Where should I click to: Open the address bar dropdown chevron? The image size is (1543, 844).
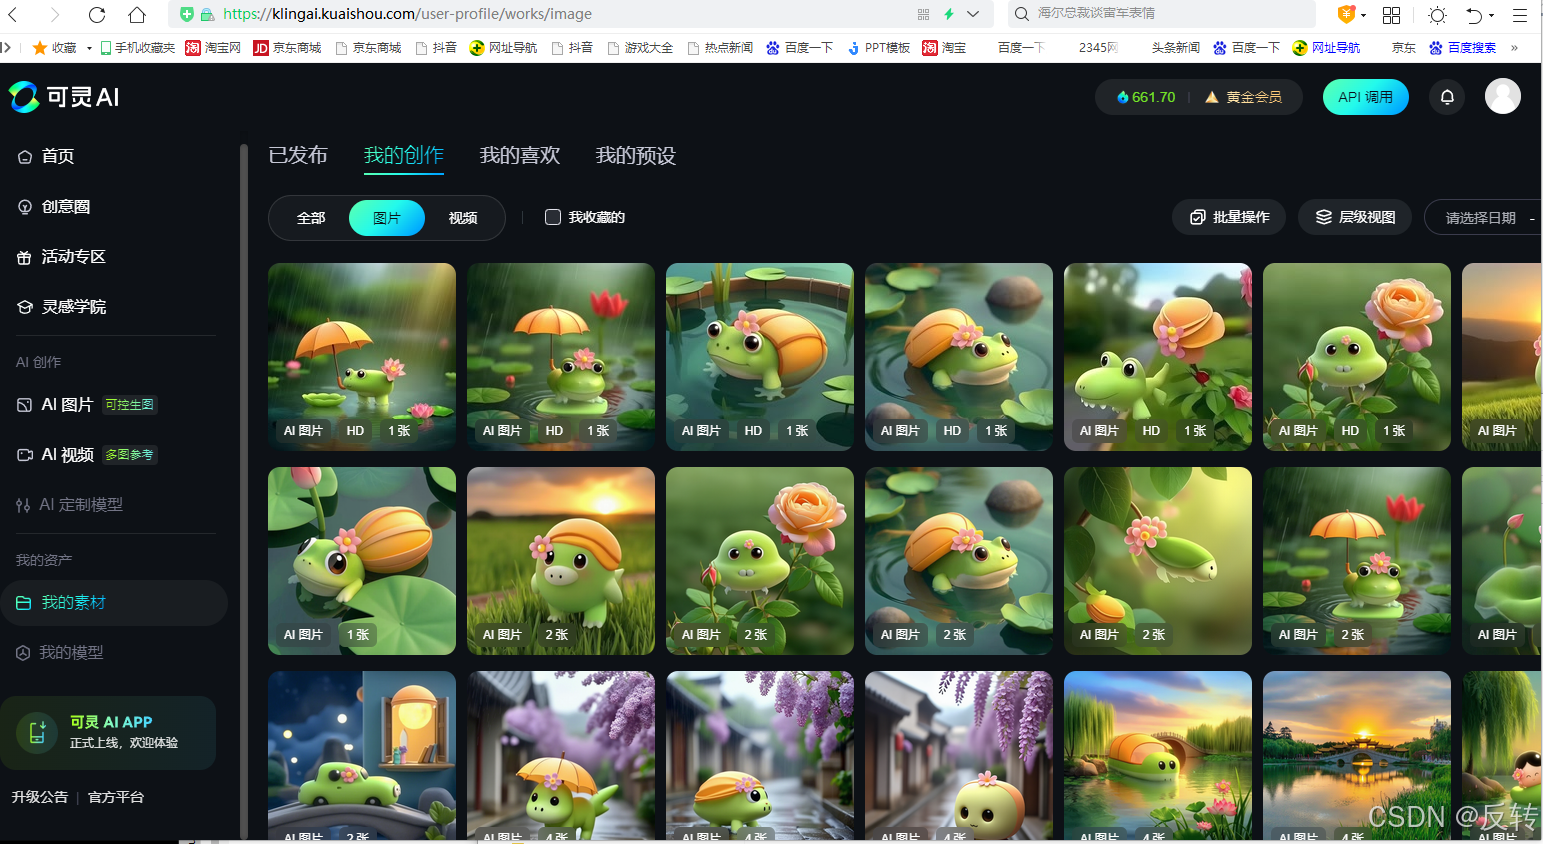coord(973,14)
